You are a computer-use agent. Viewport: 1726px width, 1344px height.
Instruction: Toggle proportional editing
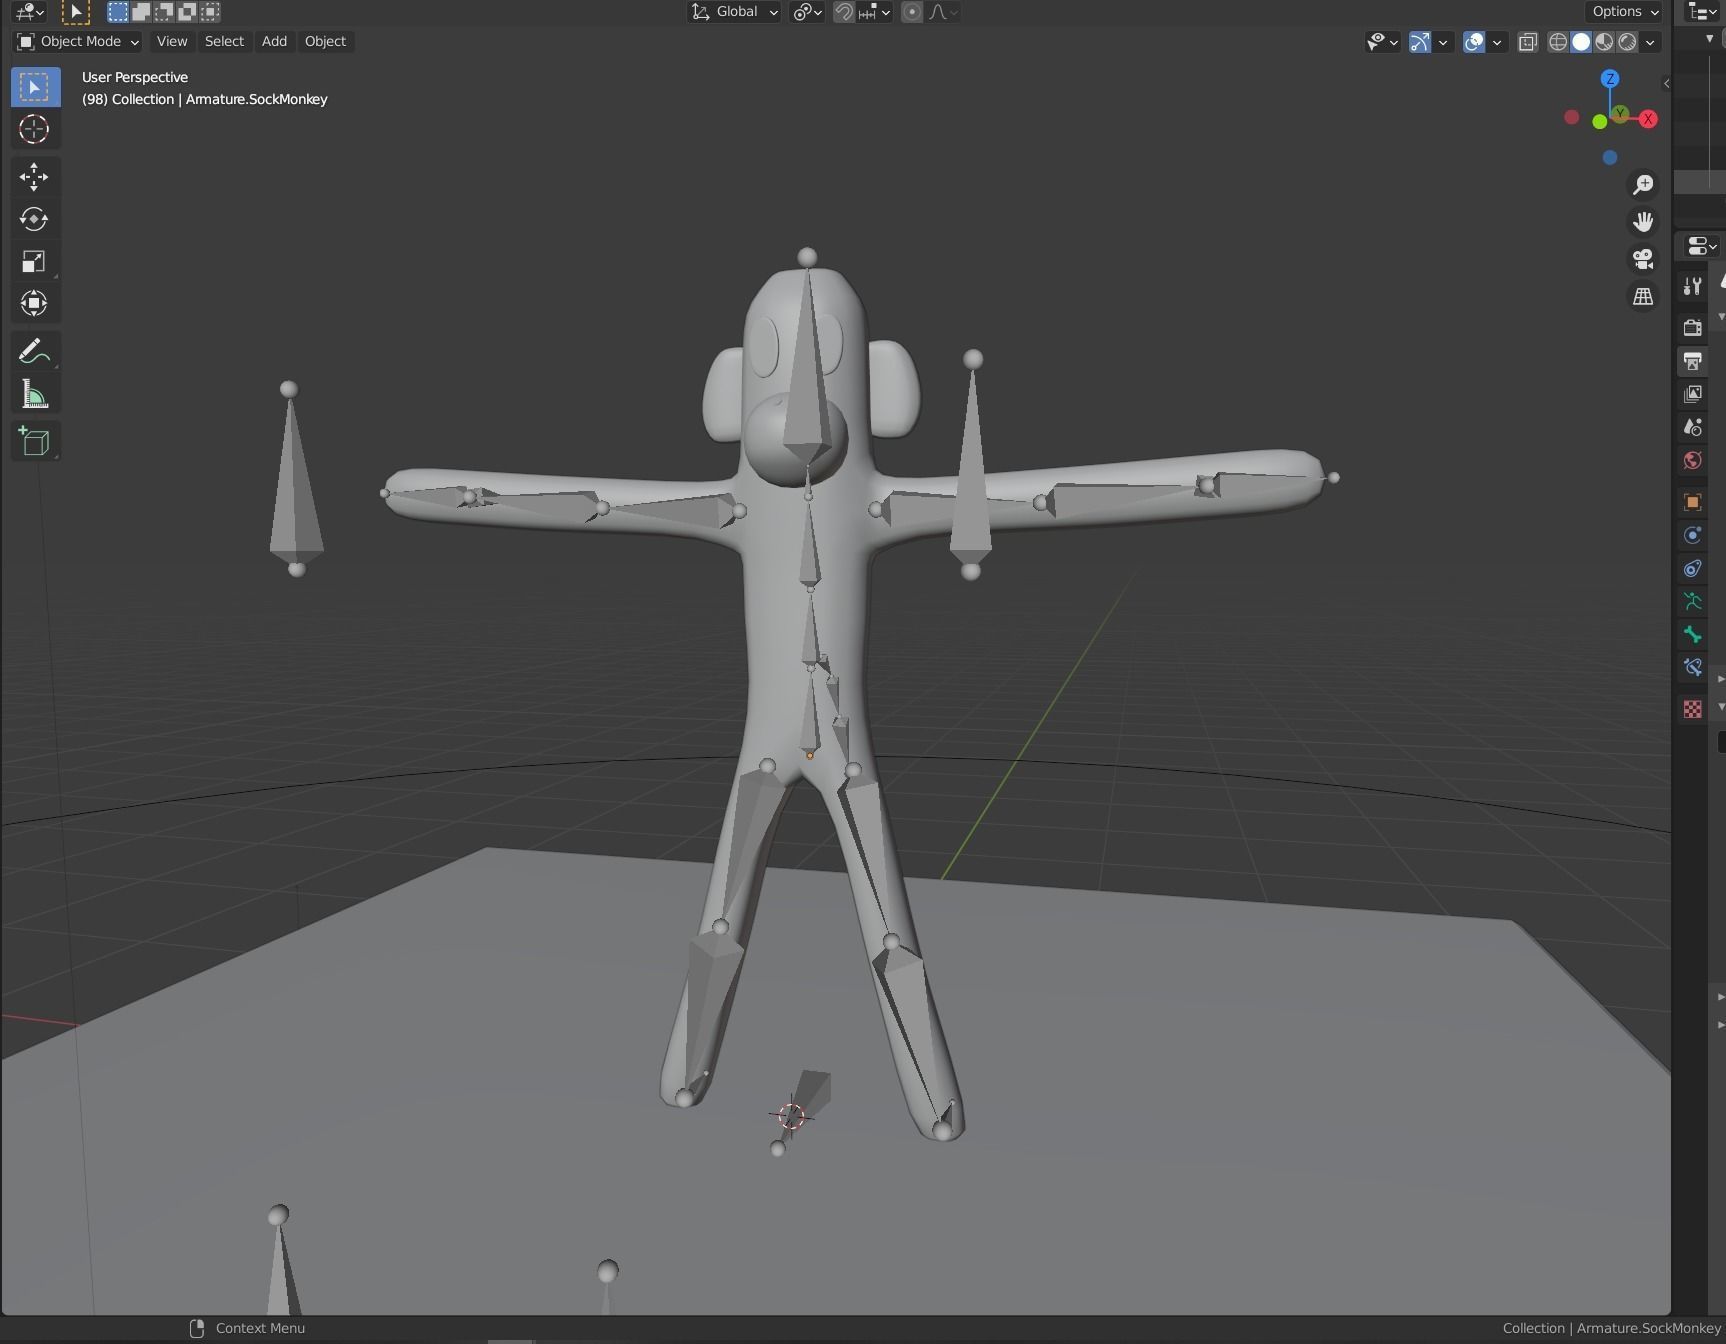point(912,12)
